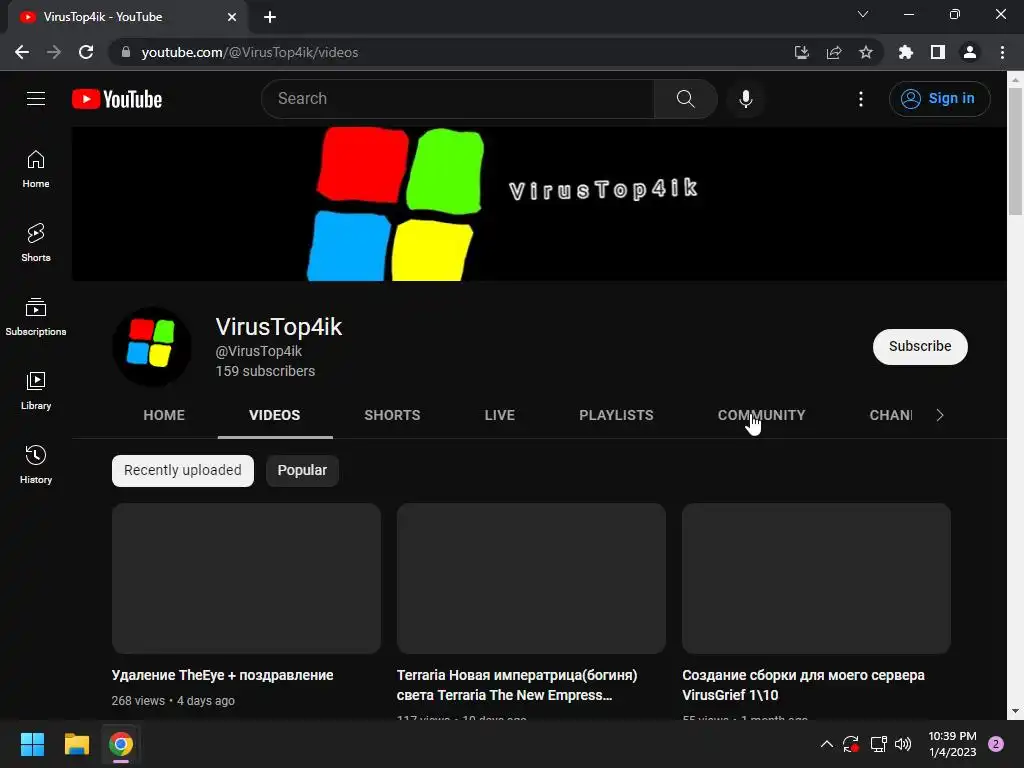Open the LIVE channel tab
Screen dimensions: 1024x768
click(x=500, y=415)
